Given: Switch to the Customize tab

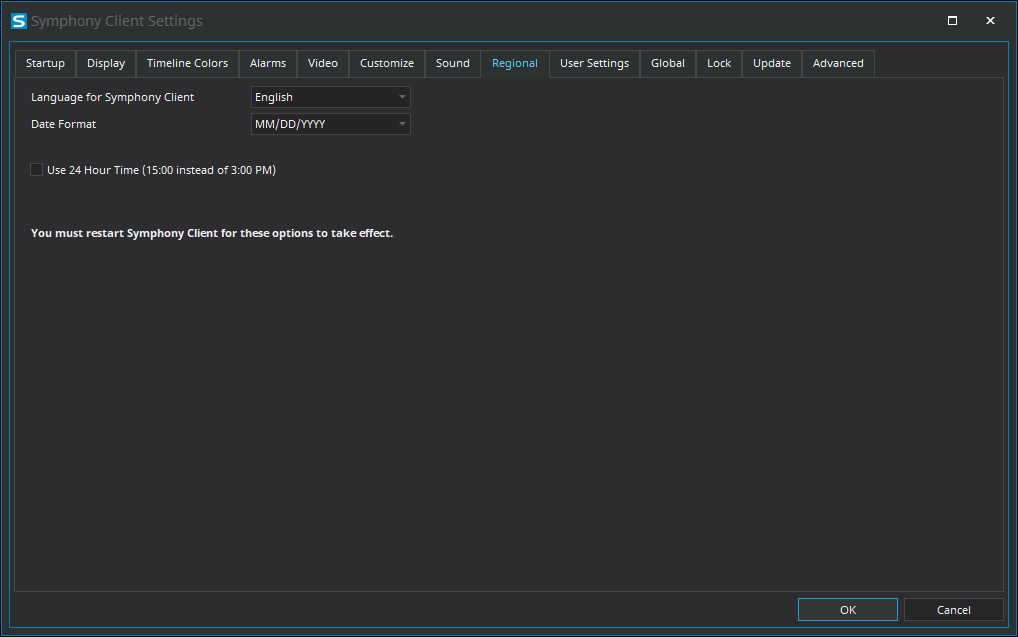Looking at the screenshot, I should (387, 64).
